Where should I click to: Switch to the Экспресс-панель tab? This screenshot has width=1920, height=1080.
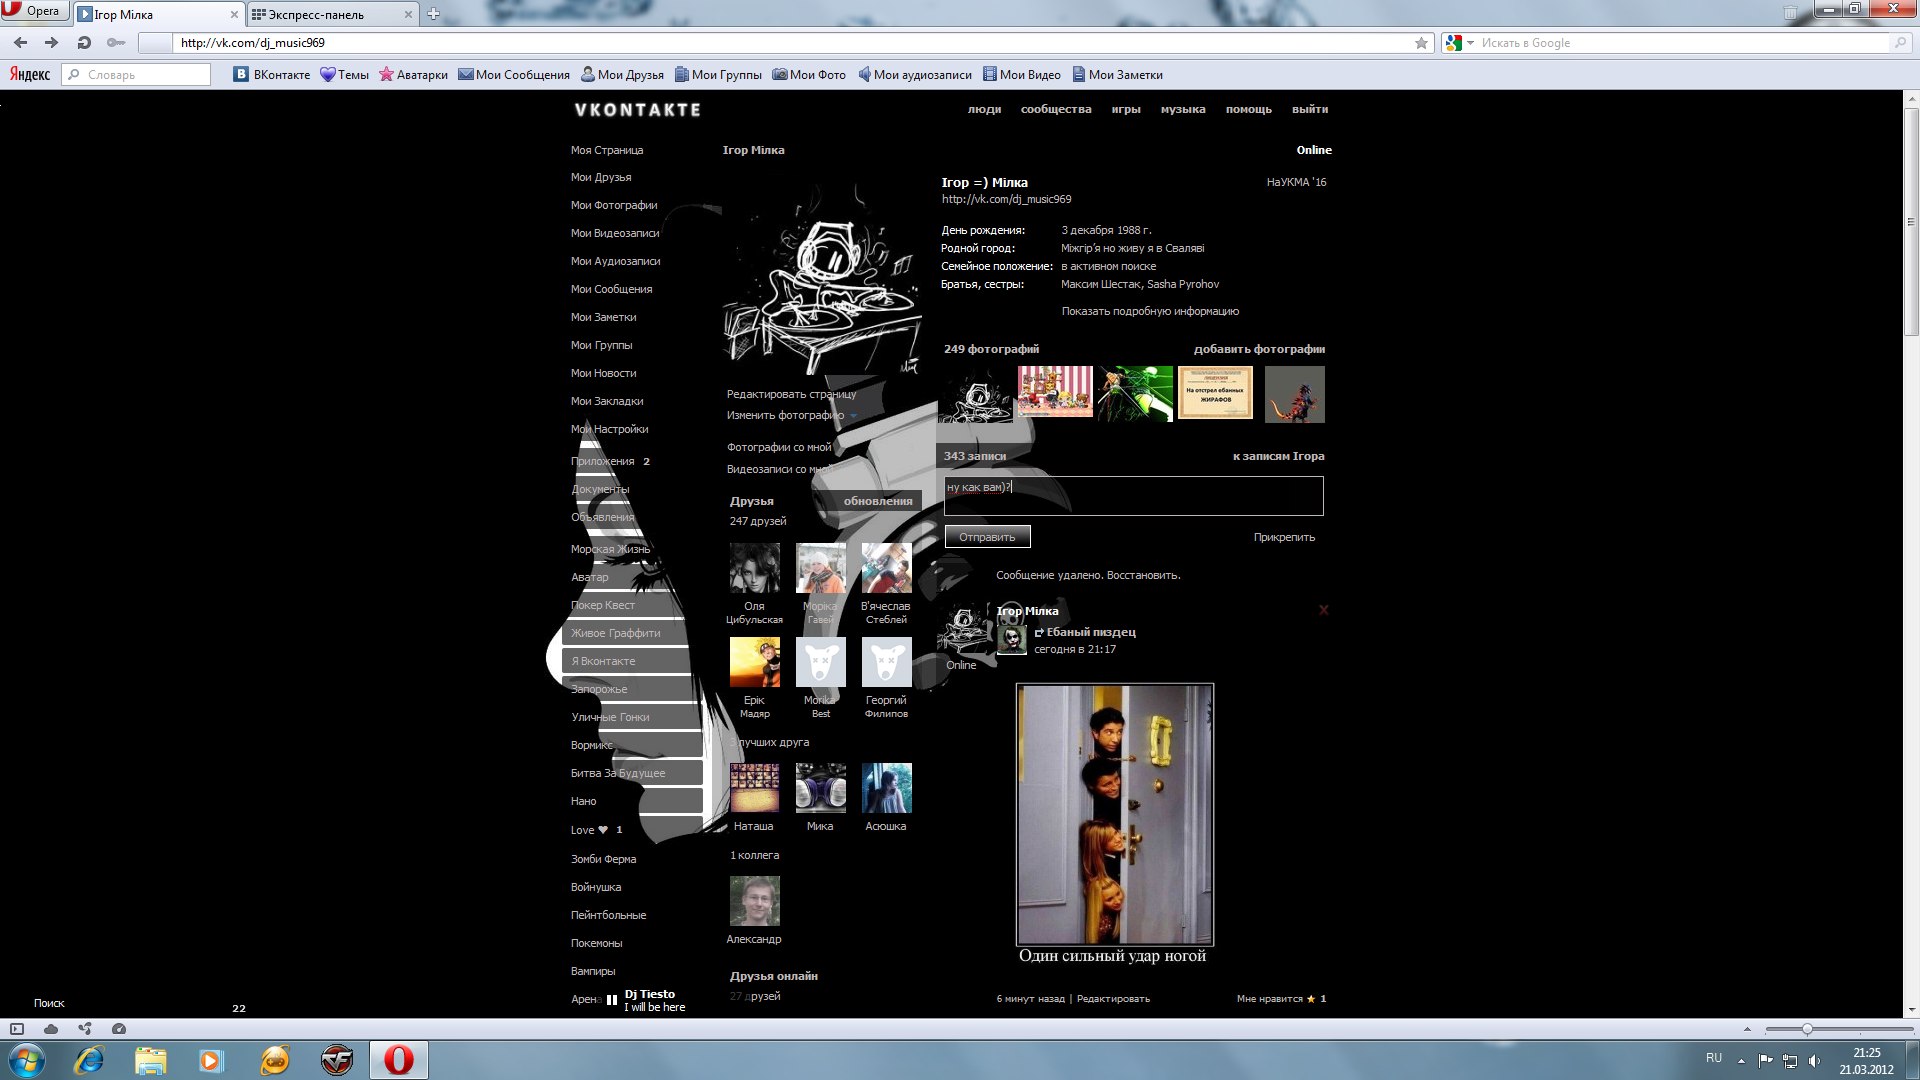(315, 14)
